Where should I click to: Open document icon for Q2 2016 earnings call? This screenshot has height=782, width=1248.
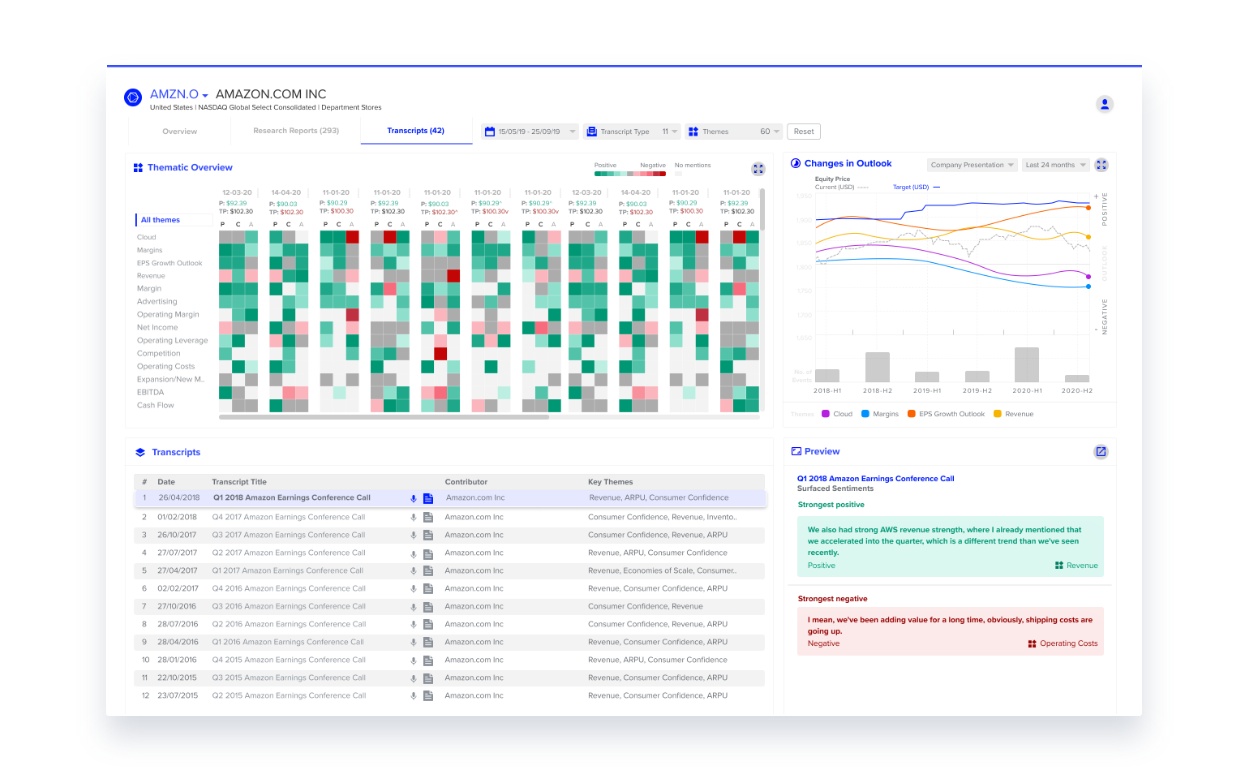(427, 624)
